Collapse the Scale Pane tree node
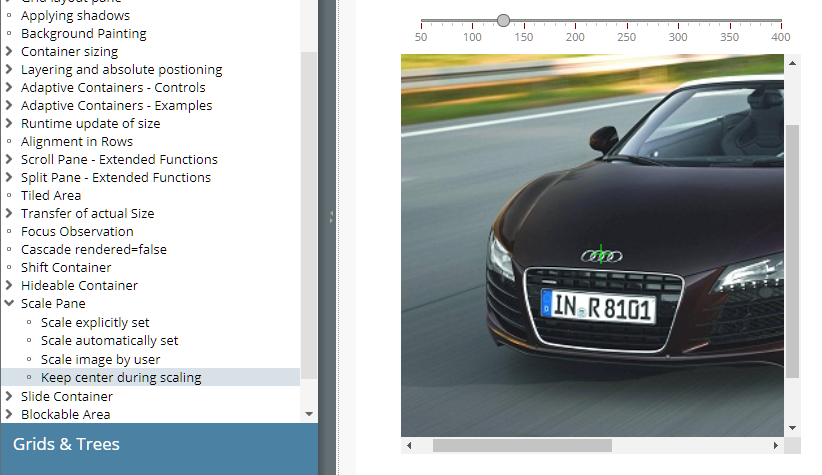 click(9, 304)
